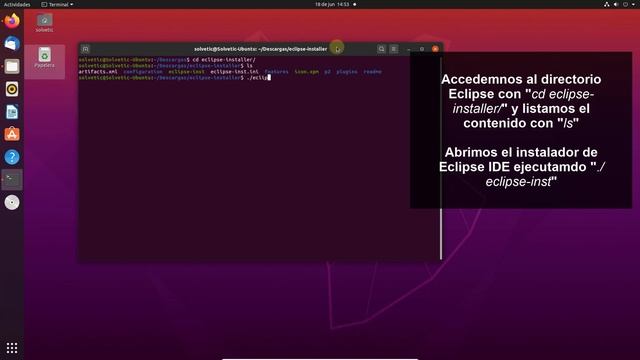Open Firefox from the dock
Viewport: 640px width, 360px height.
12,21
